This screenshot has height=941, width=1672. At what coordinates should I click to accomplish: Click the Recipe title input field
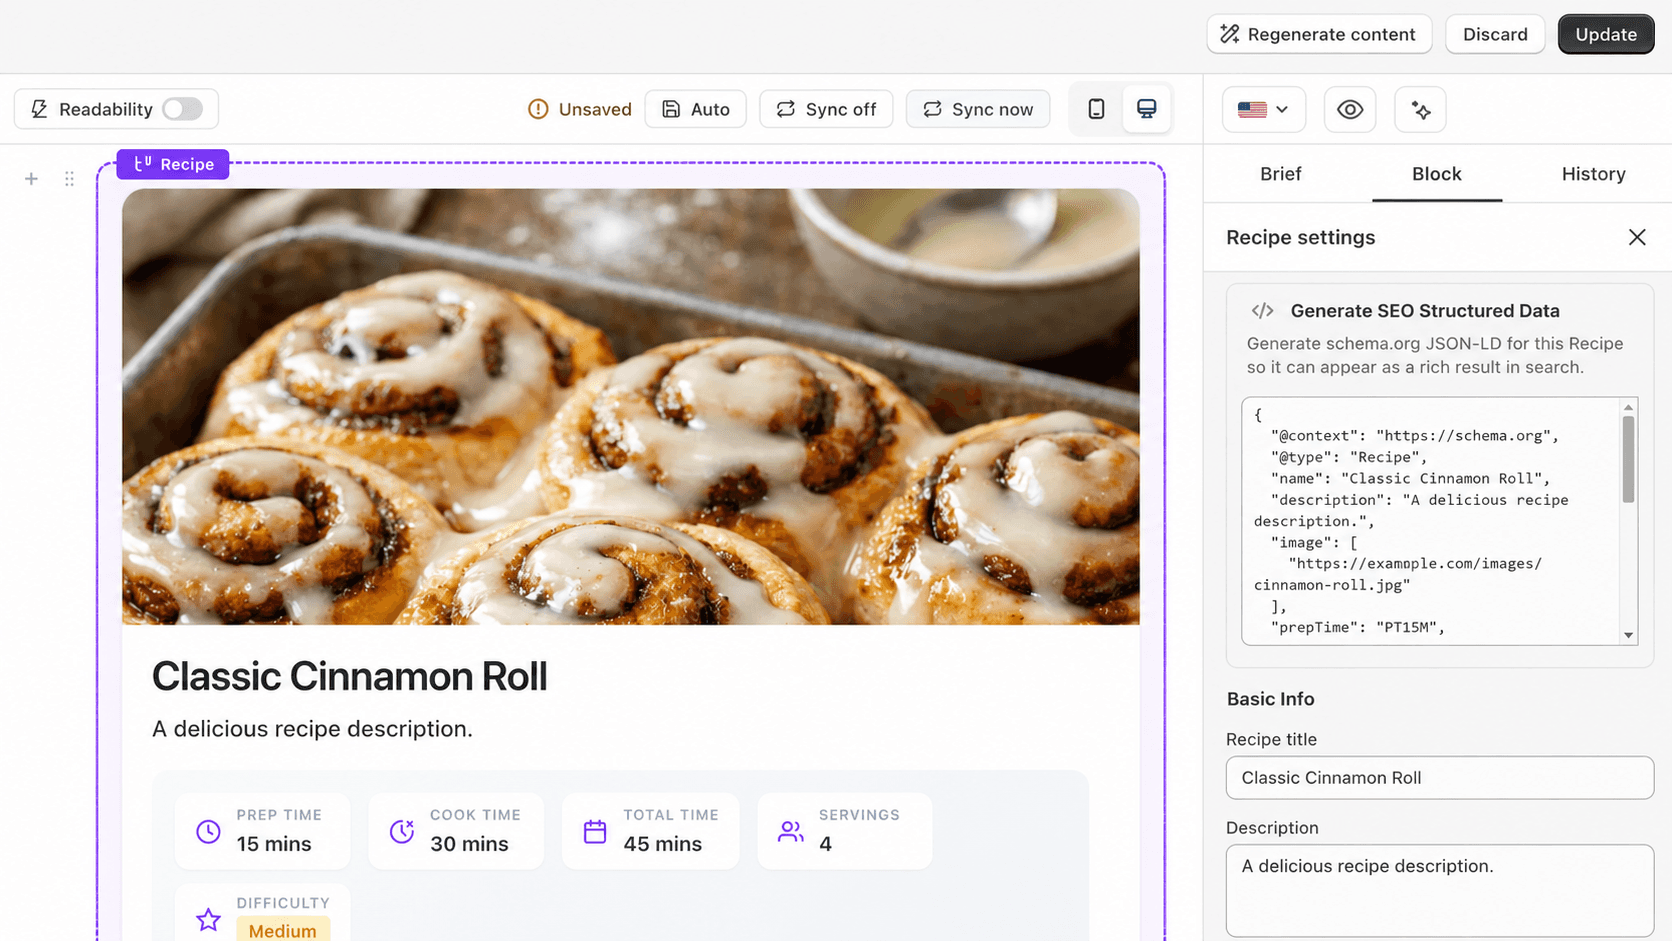(1440, 778)
